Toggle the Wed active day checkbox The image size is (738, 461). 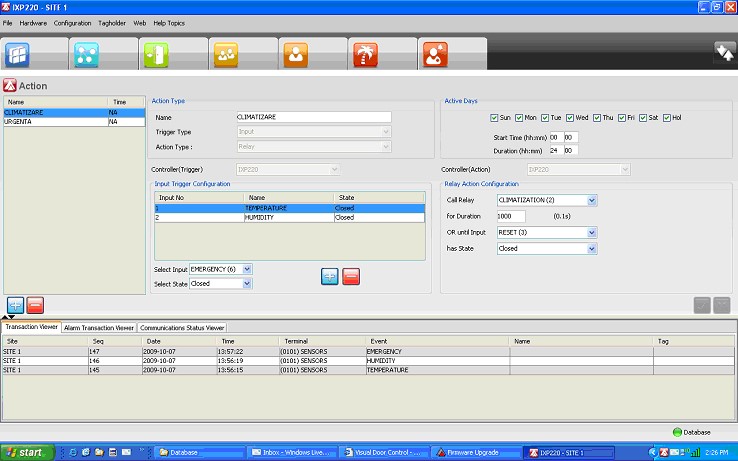click(x=570, y=118)
